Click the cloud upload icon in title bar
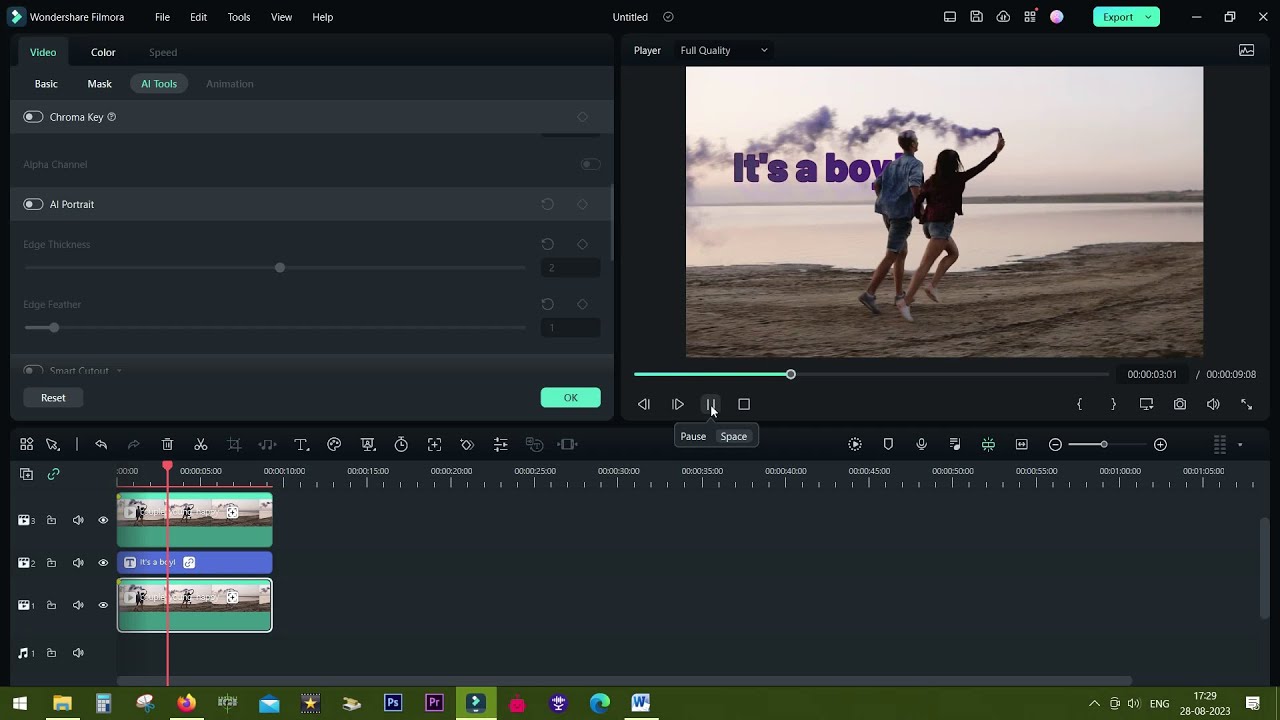 click(1003, 17)
